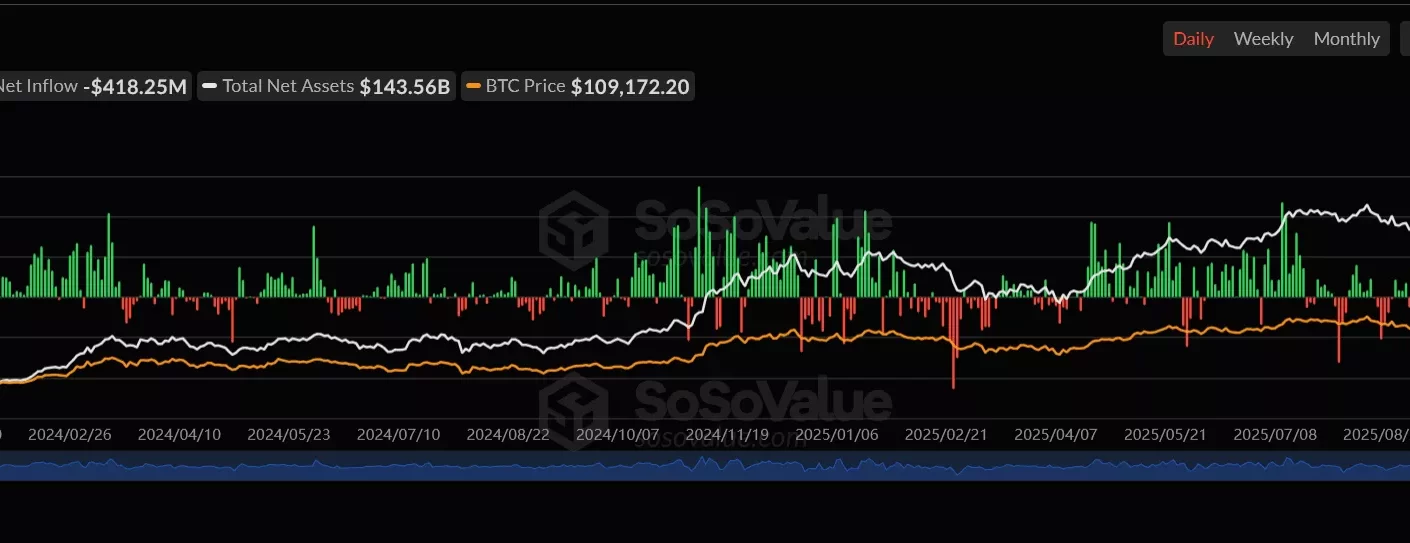Click the upper SoSoValue cube logo watermark

573,228
